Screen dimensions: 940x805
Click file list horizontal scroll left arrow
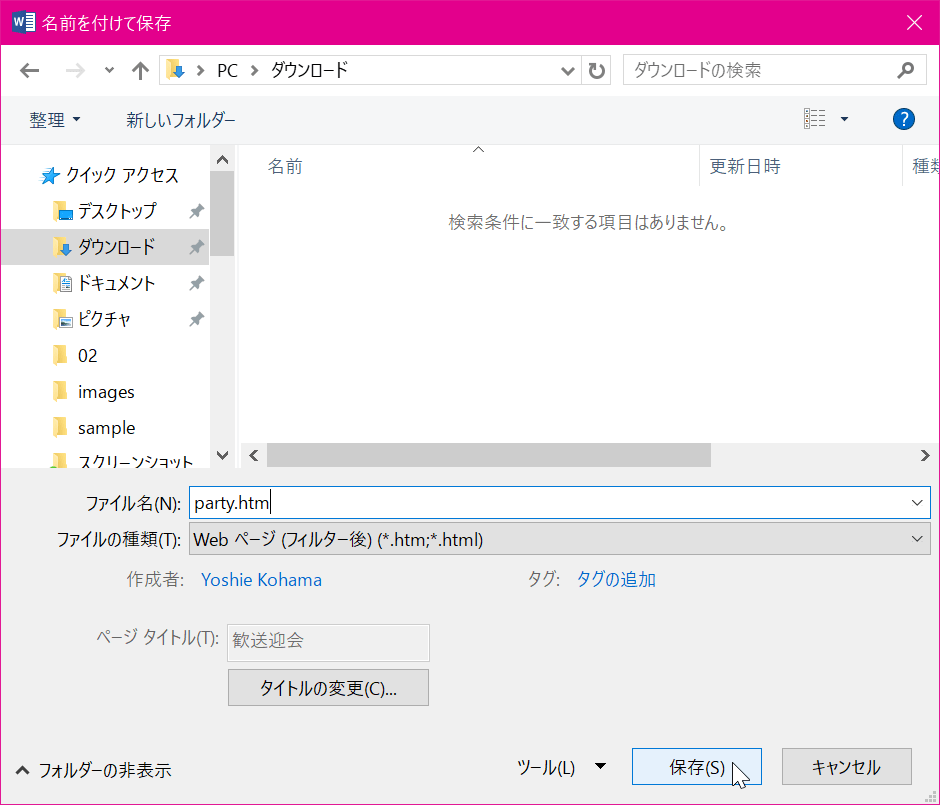[x=254, y=456]
